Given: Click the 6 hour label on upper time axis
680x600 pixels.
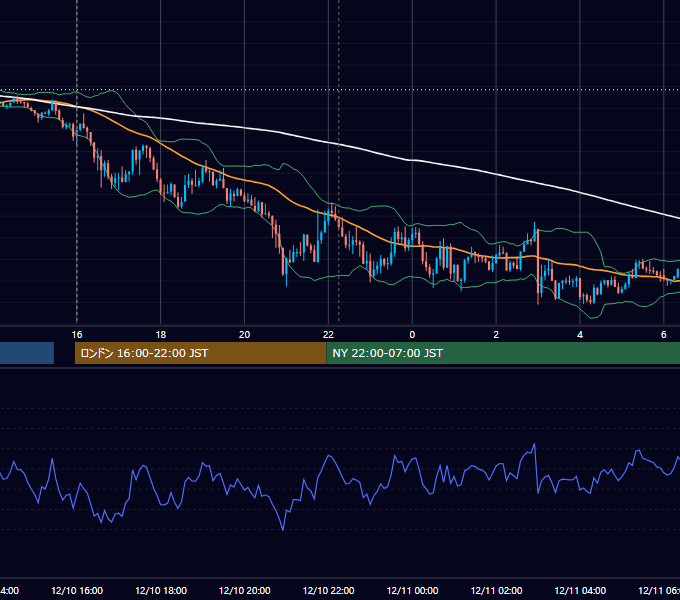Looking at the screenshot, I should 664,335.
